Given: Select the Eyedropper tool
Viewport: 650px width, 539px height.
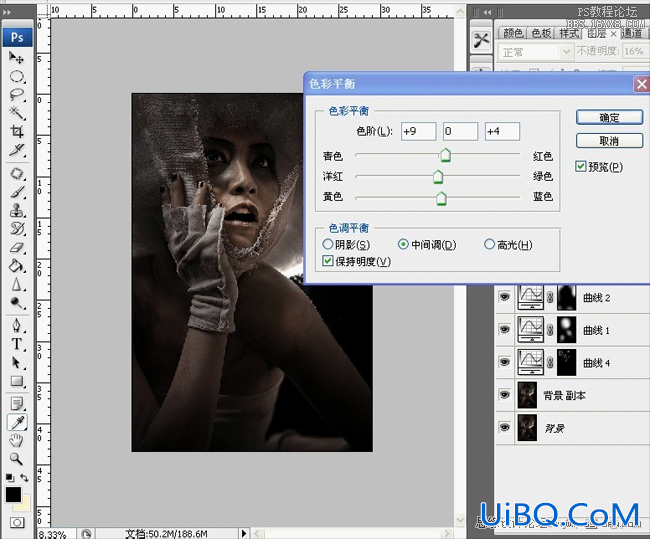Looking at the screenshot, I should 17,422.
